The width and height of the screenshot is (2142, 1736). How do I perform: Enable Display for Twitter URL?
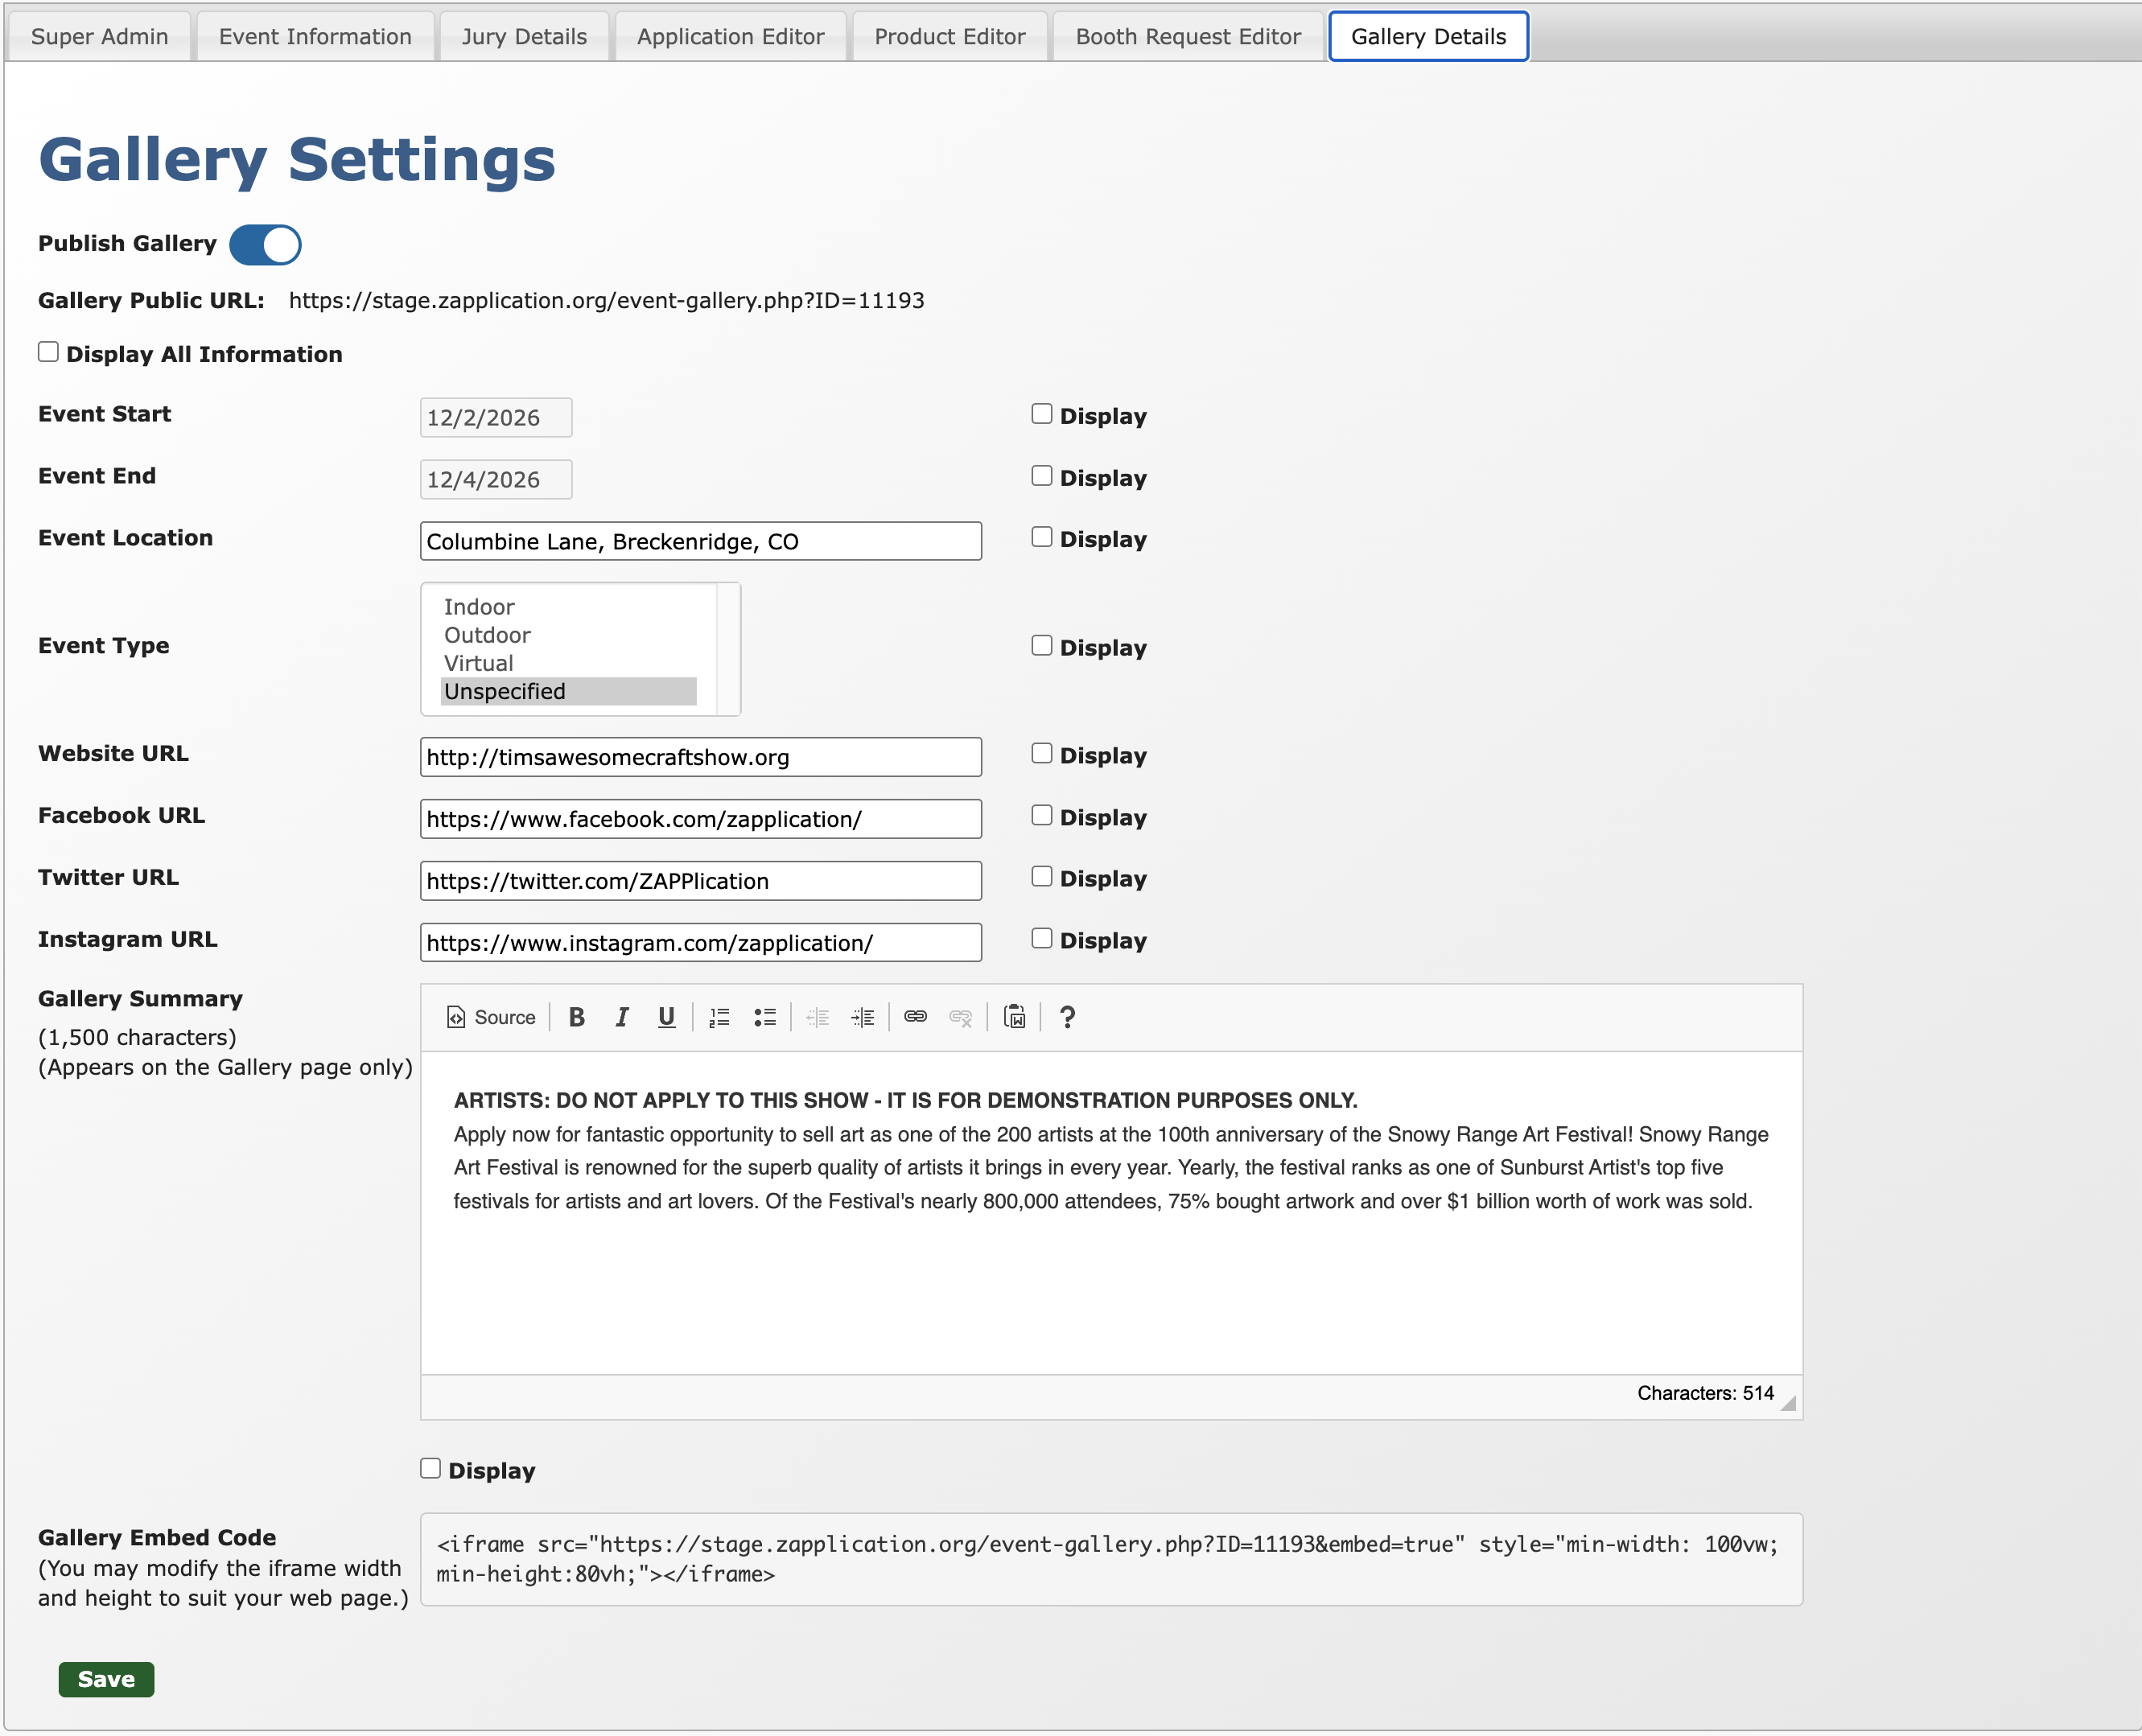point(1041,877)
